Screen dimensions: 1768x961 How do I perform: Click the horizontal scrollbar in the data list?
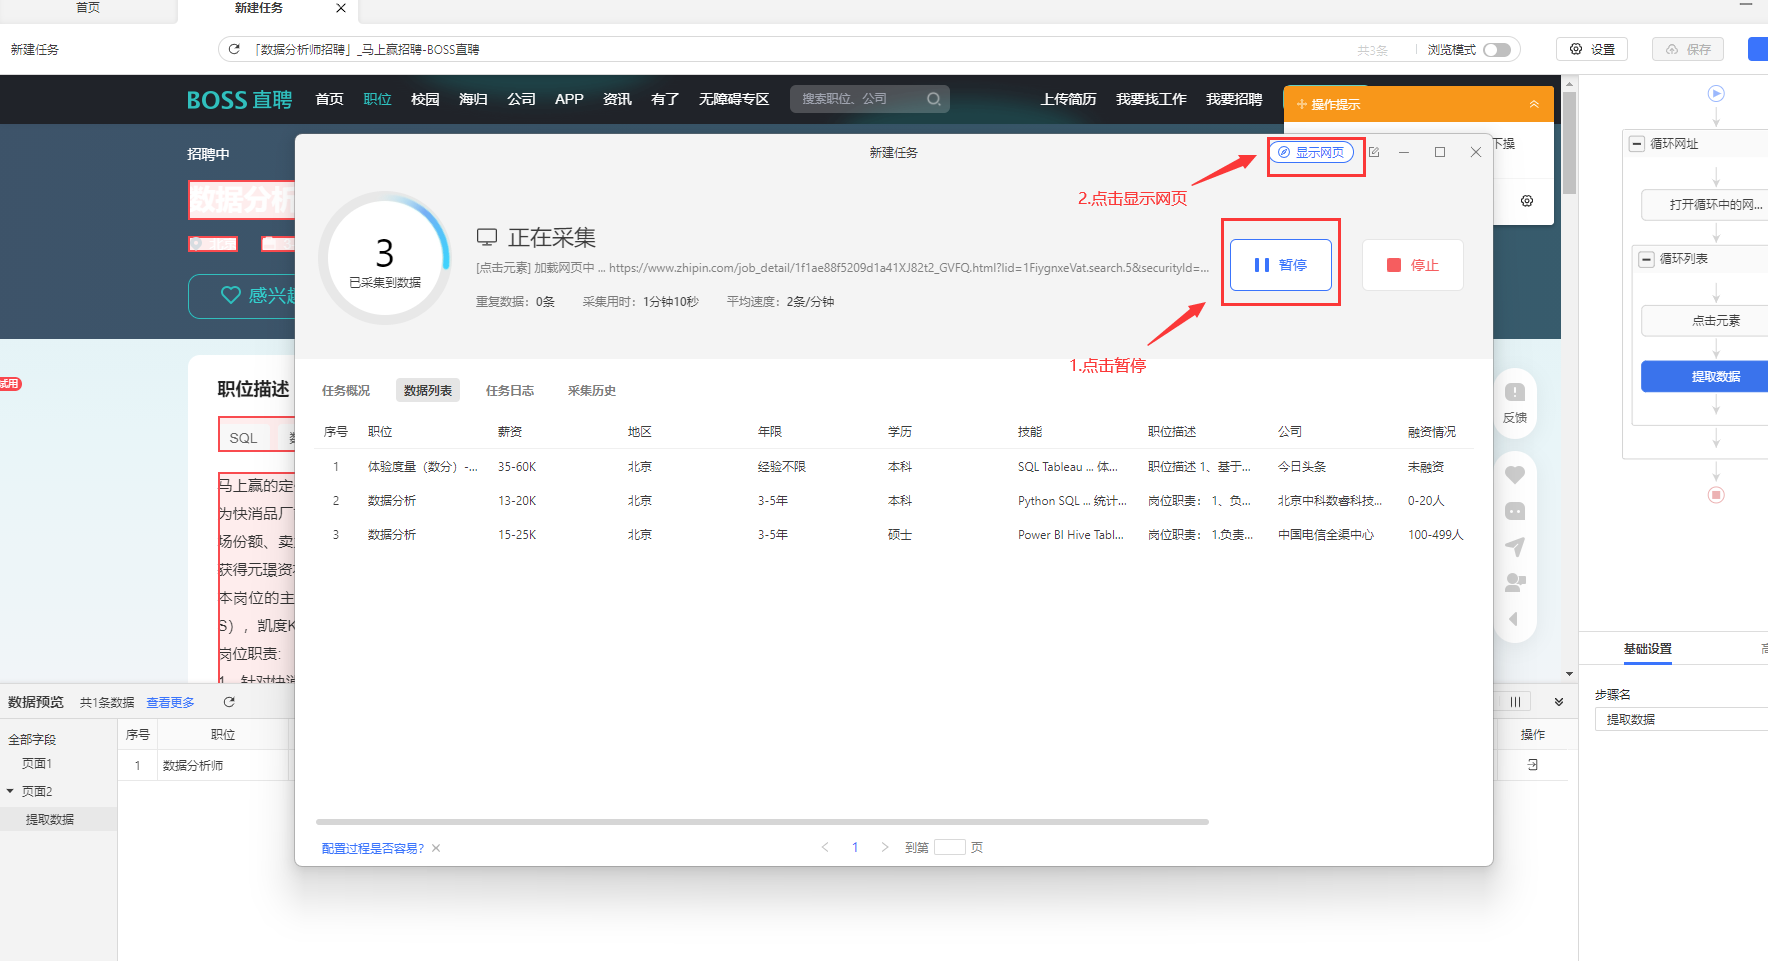(x=762, y=822)
